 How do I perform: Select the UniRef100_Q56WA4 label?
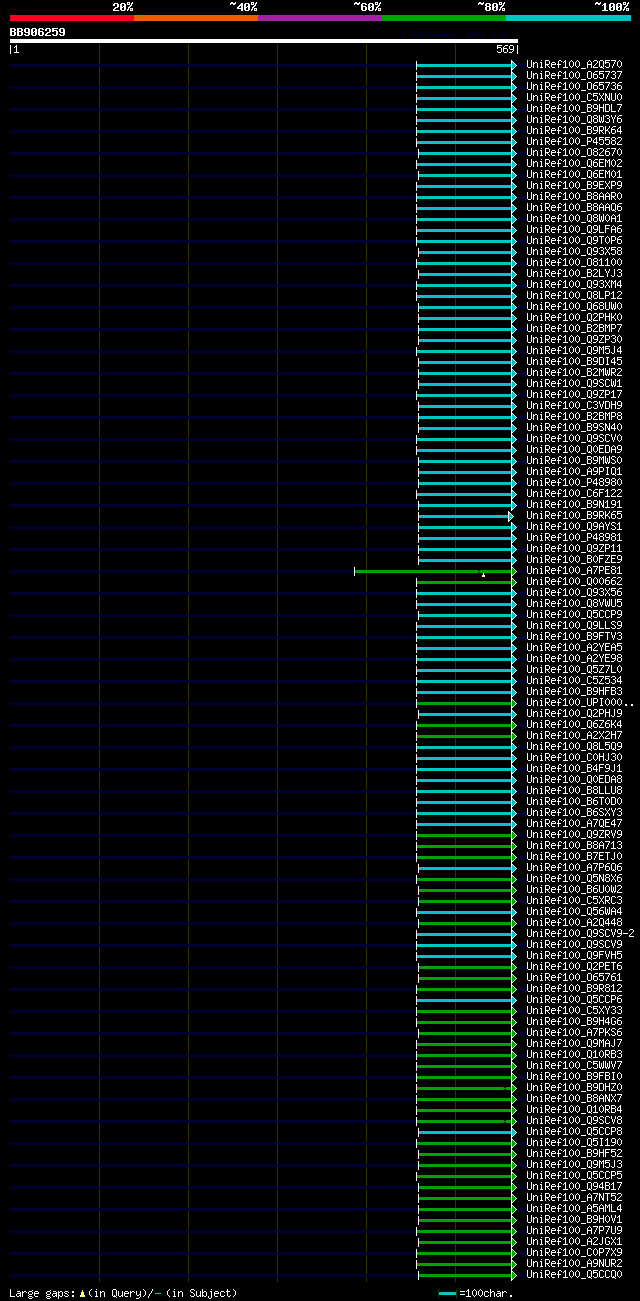574,911
